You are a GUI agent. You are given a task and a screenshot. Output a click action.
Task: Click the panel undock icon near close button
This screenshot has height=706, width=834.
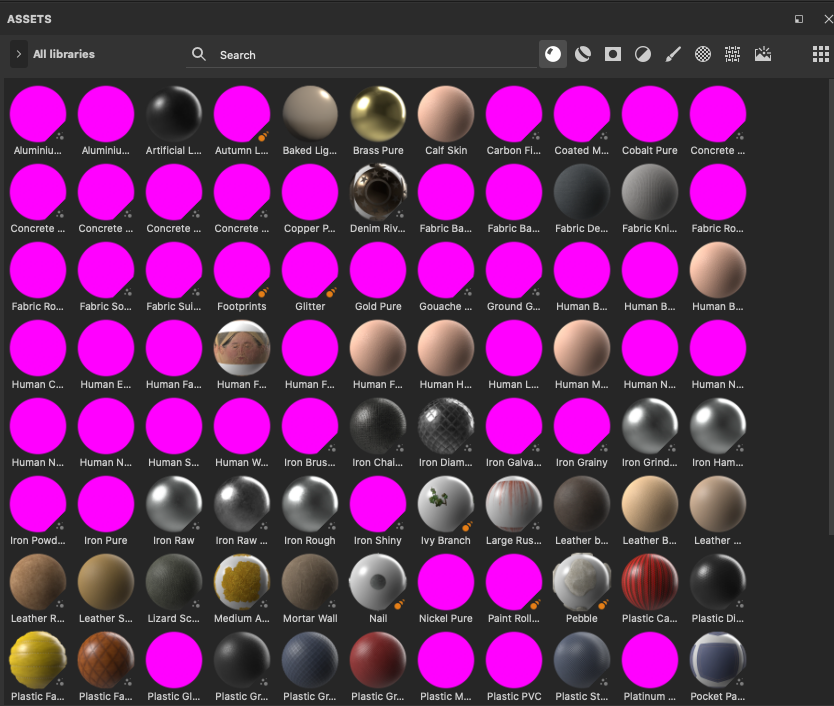(x=798, y=18)
